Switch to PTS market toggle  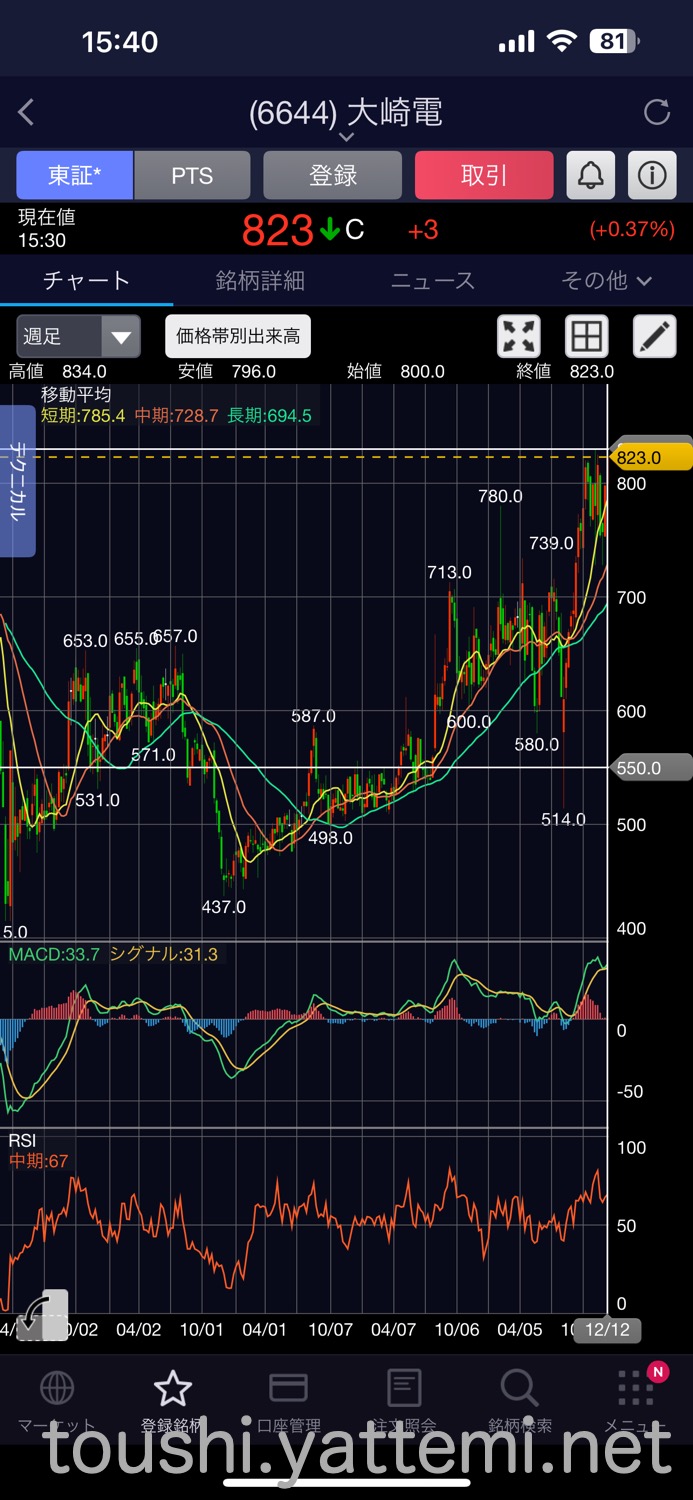(192, 176)
